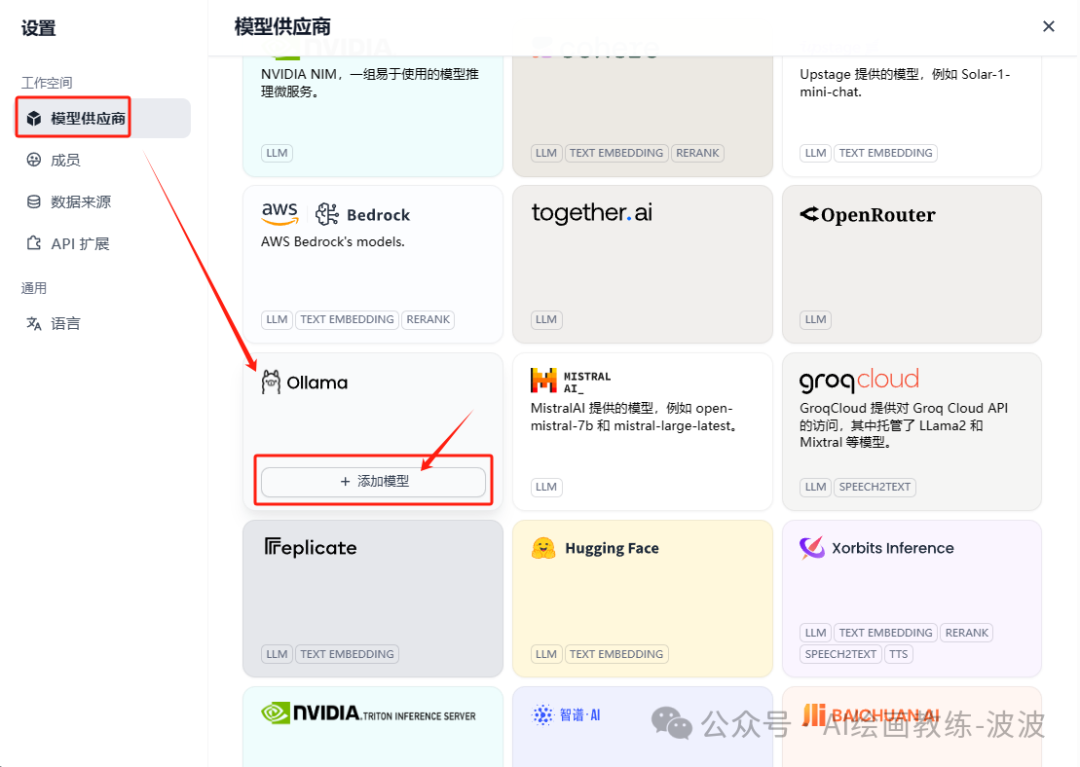The height and width of the screenshot is (767, 1080).
Task: Click the AWS logo on Bedrock card
Action: 280,213
